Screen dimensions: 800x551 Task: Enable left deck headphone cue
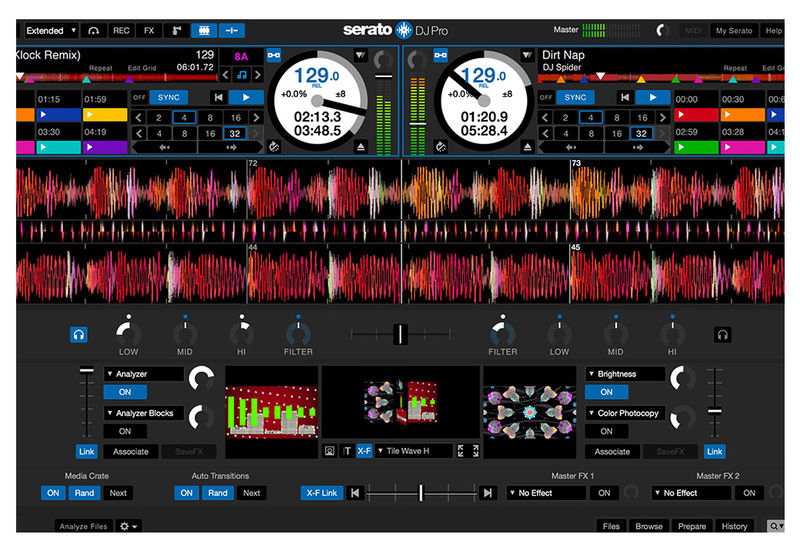click(78, 335)
